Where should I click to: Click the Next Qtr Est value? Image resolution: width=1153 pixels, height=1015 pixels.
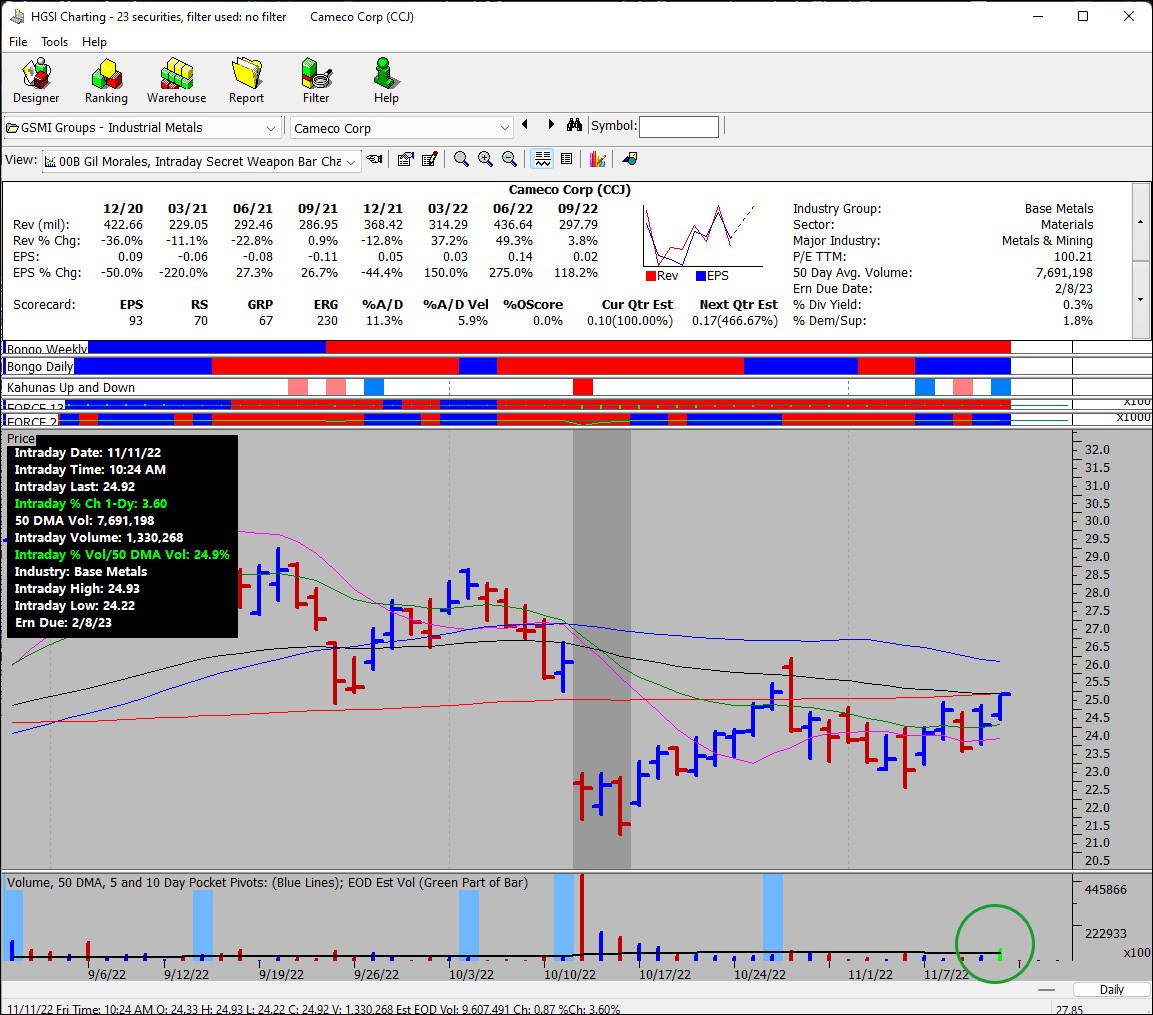coord(735,321)
